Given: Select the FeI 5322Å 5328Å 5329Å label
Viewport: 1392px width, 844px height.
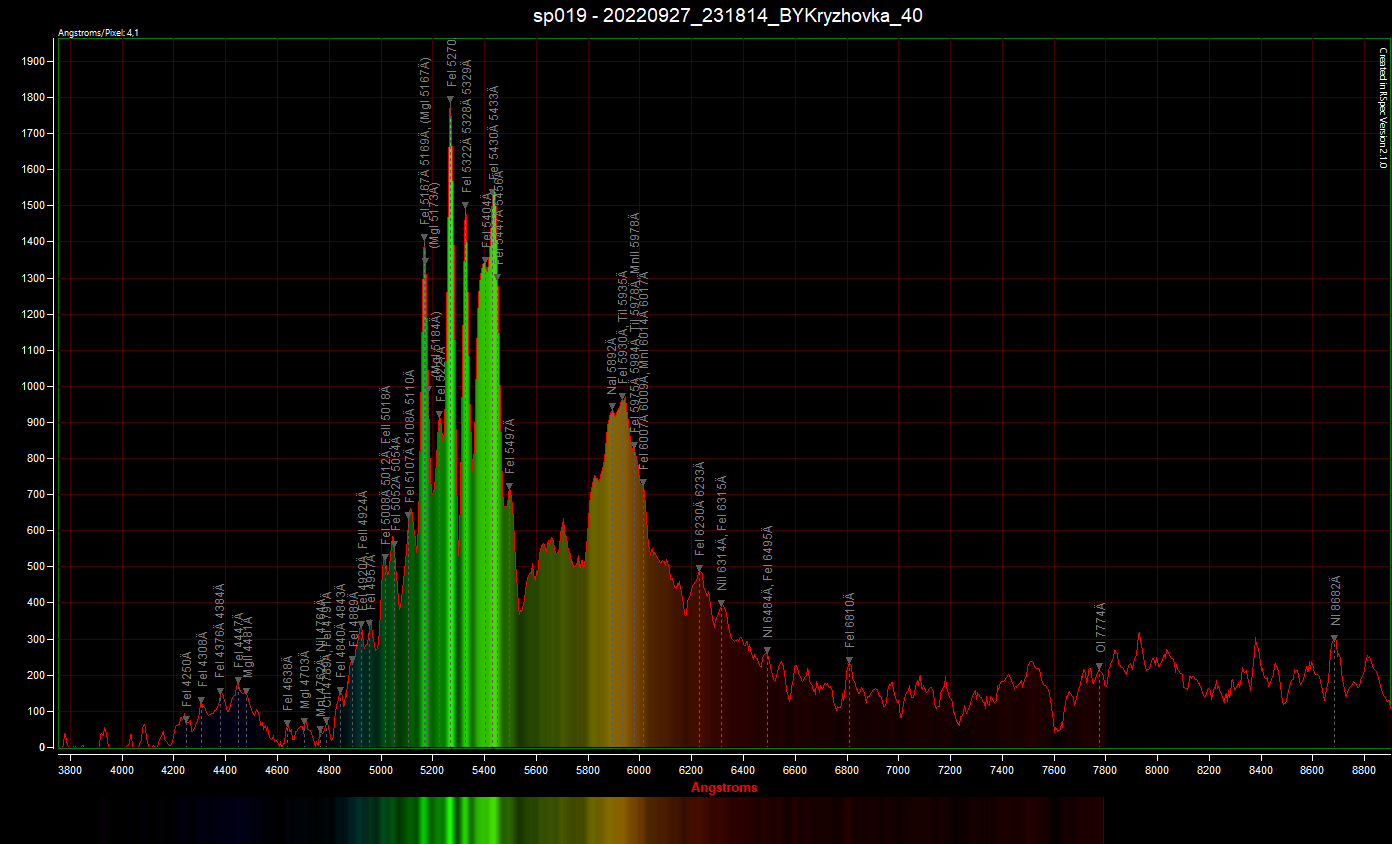Looking at the screenshot, I should tap(467, 125).
